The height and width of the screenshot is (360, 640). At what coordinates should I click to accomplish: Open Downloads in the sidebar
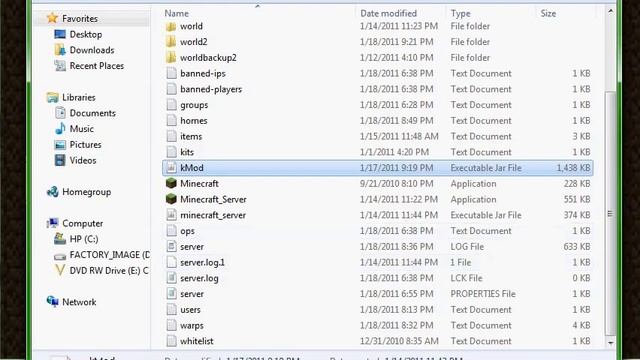[92, 50]
